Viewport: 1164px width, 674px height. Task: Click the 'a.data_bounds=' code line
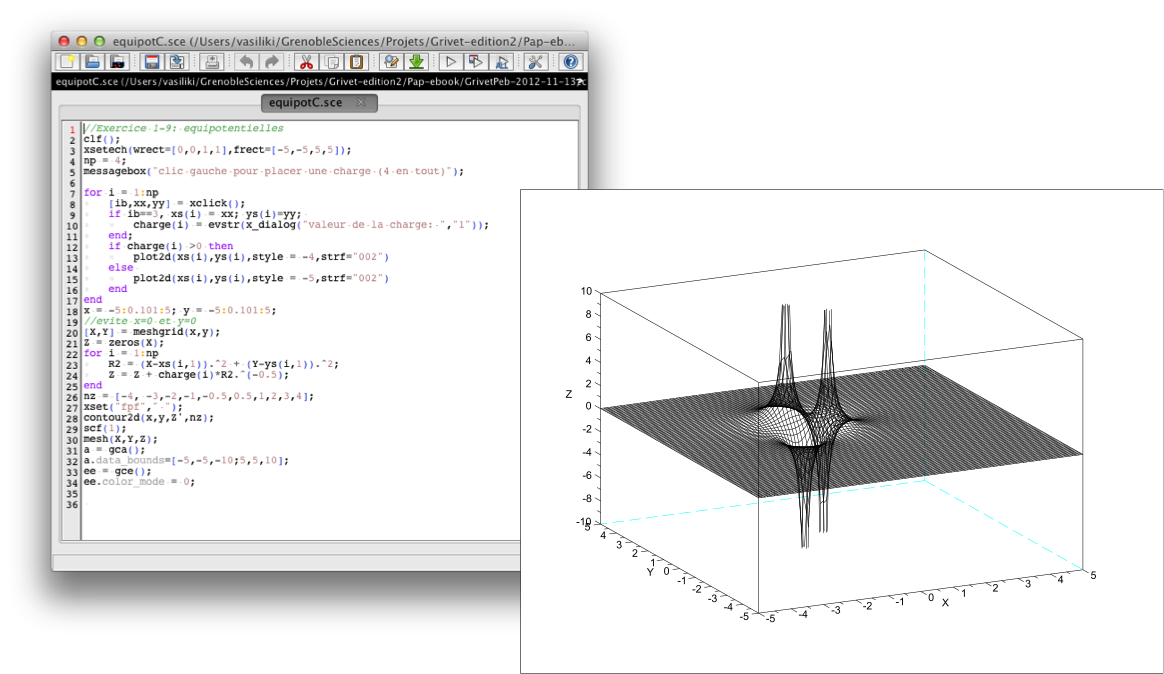click(x=186, y=461)
